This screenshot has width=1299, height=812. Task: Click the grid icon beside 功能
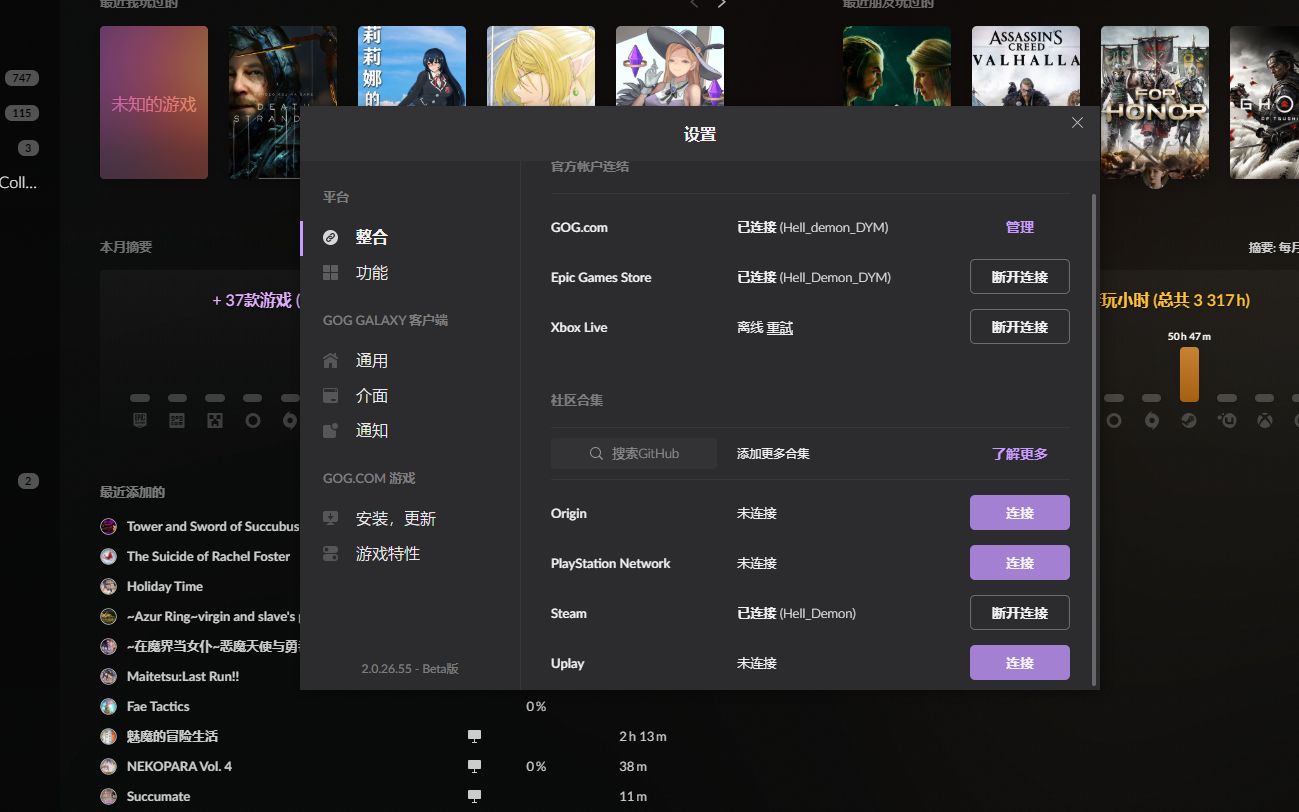point(330,273)
